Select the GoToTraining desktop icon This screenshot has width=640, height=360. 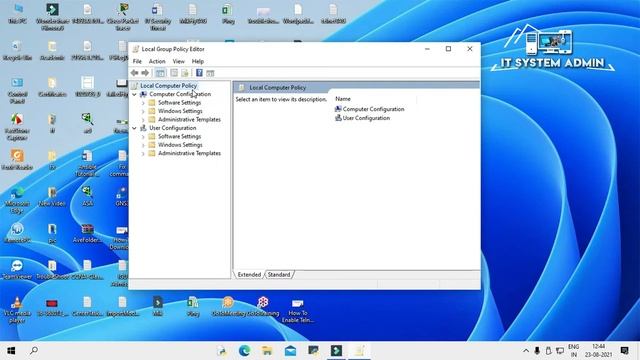point(263,307)
